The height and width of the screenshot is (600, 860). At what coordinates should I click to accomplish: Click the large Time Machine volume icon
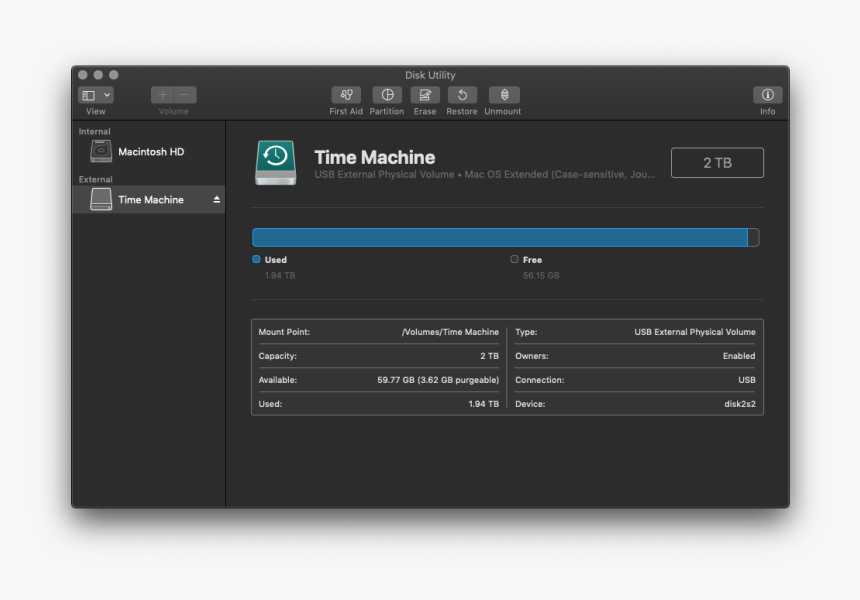coord(275,162)
